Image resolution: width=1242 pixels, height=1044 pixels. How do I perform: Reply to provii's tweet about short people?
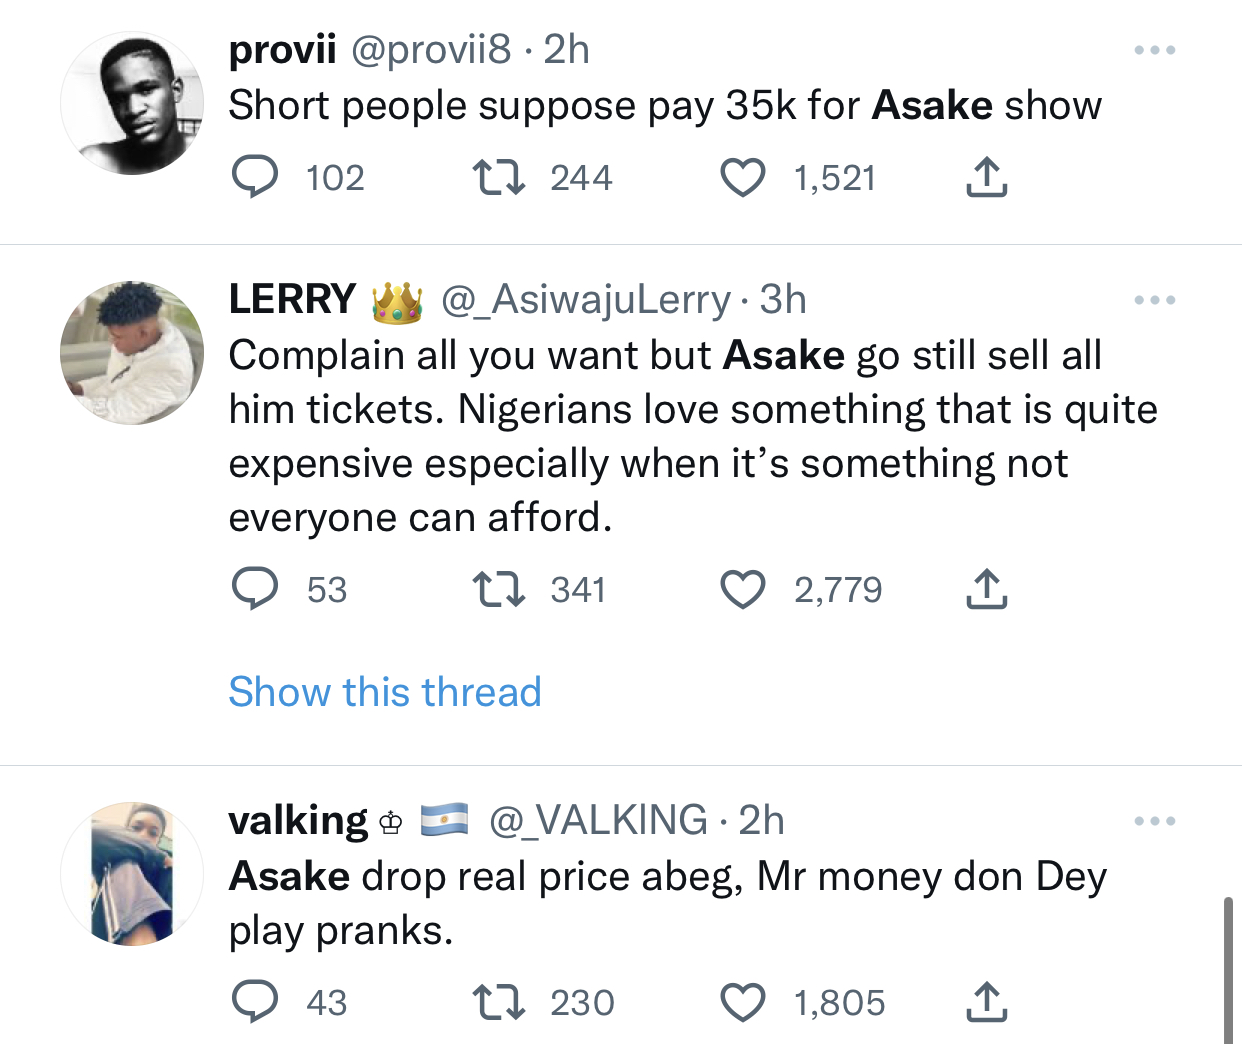[x=255, y=178]
